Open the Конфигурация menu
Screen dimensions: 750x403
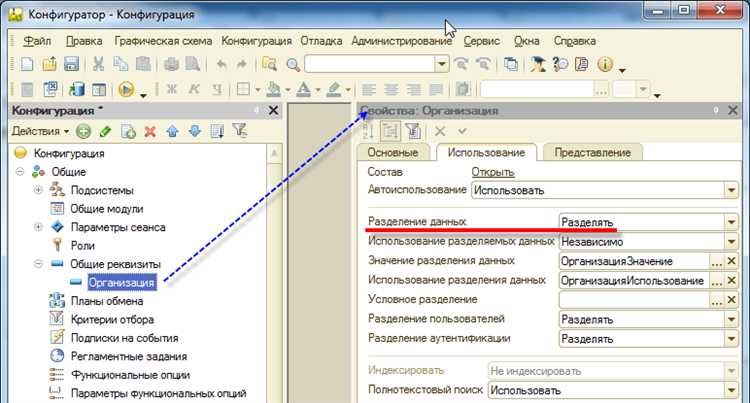pos(256,41)
